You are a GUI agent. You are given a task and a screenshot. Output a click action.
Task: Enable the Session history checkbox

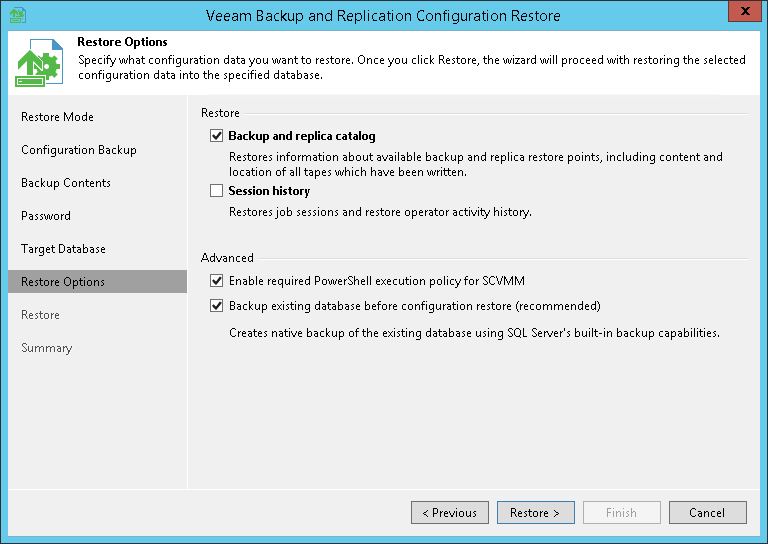[216, 191]
